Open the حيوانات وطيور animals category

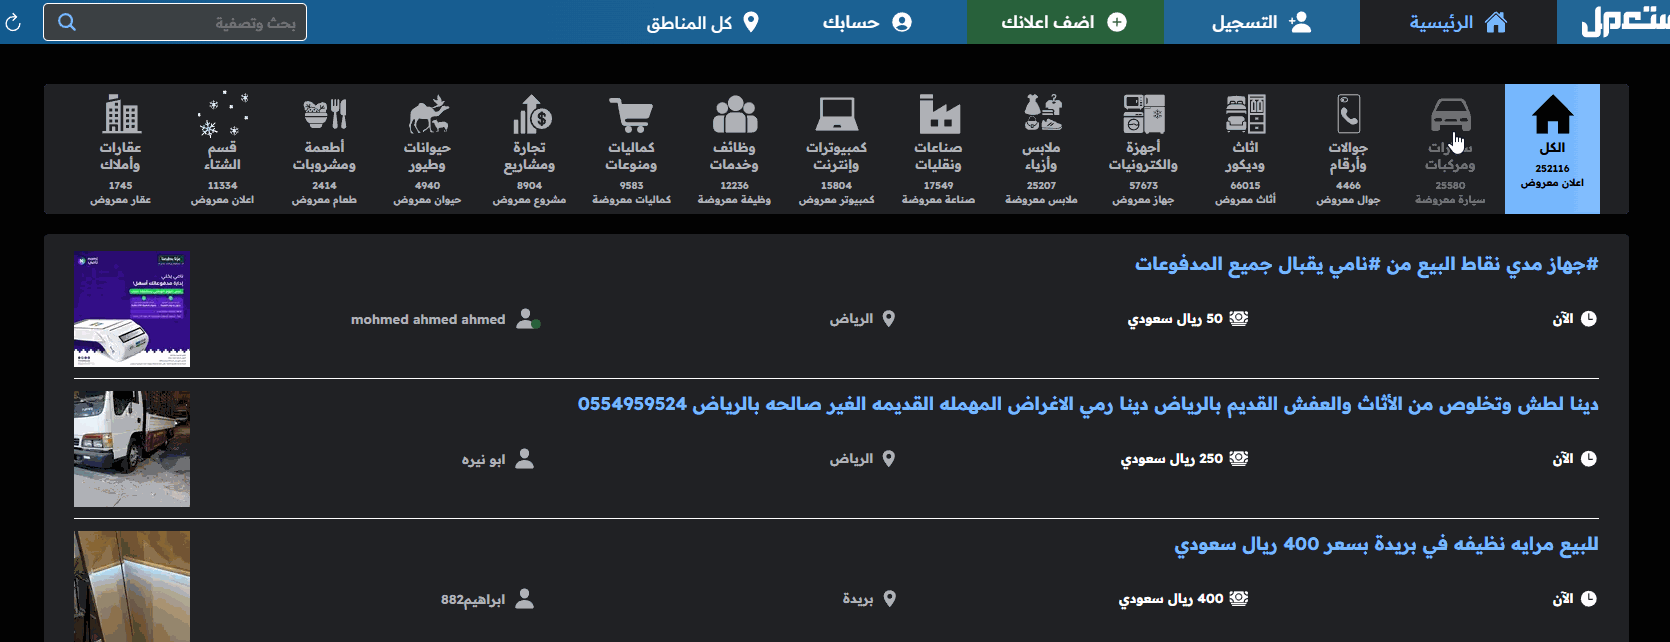point(427,149)
